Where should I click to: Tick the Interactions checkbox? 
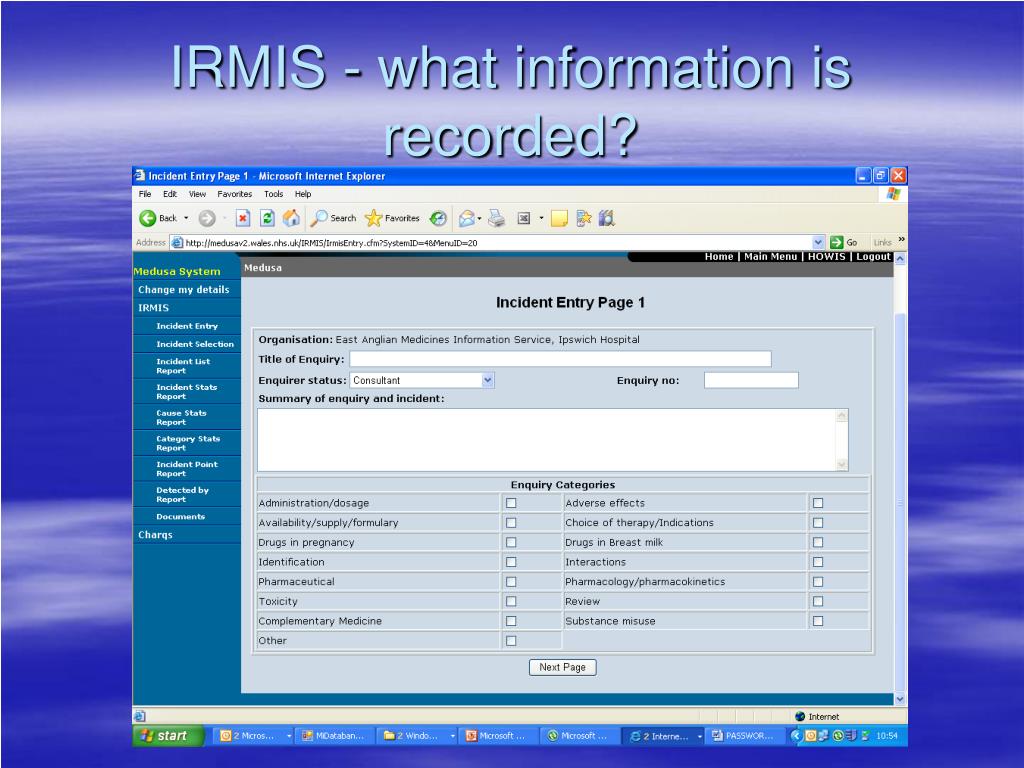coord(818,562)
